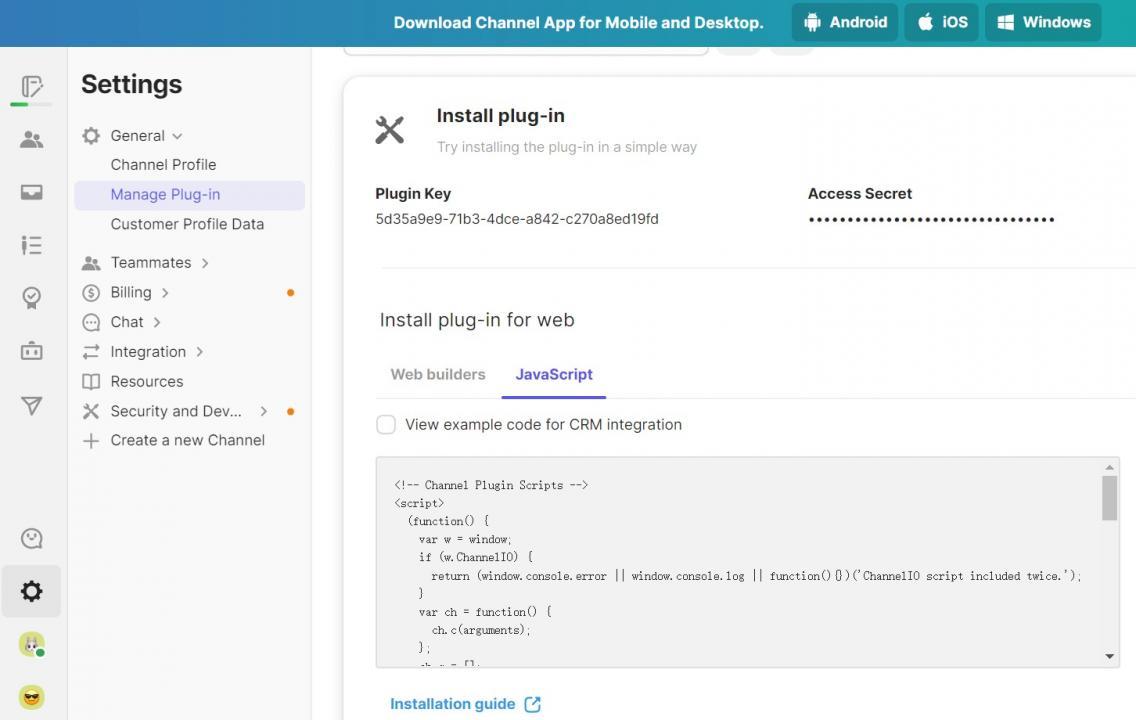Screen dimensions: 1136x720
Task: Switch to the Web builders tab
Action: pyautogui.click(x=438, y=374)
